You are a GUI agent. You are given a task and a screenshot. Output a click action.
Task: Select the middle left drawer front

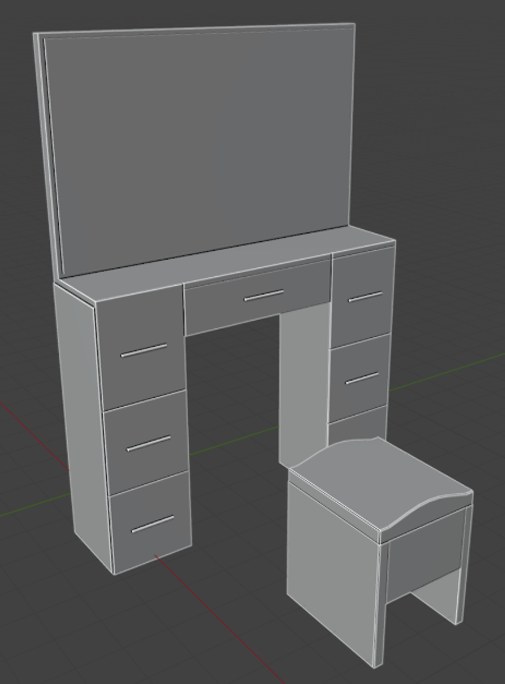point(146,441)
